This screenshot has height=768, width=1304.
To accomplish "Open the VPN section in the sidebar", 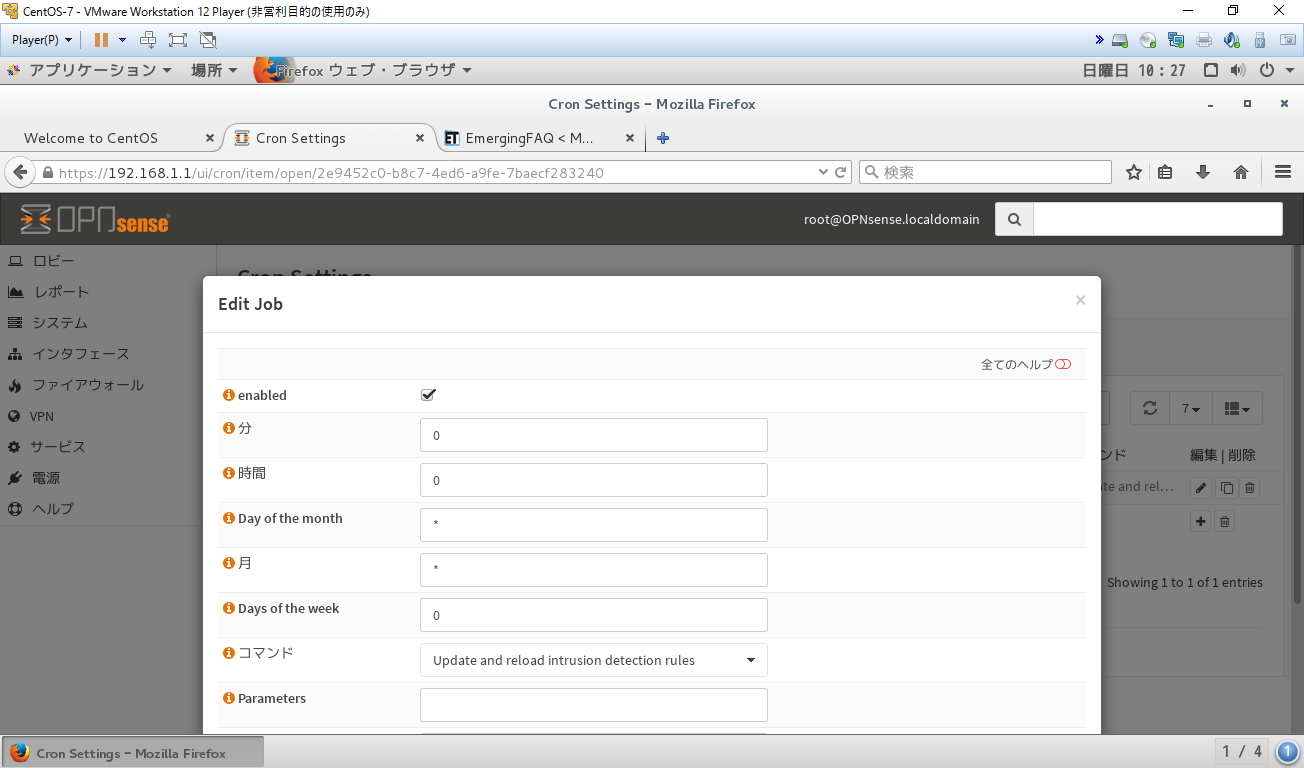I will pos(42,415).
